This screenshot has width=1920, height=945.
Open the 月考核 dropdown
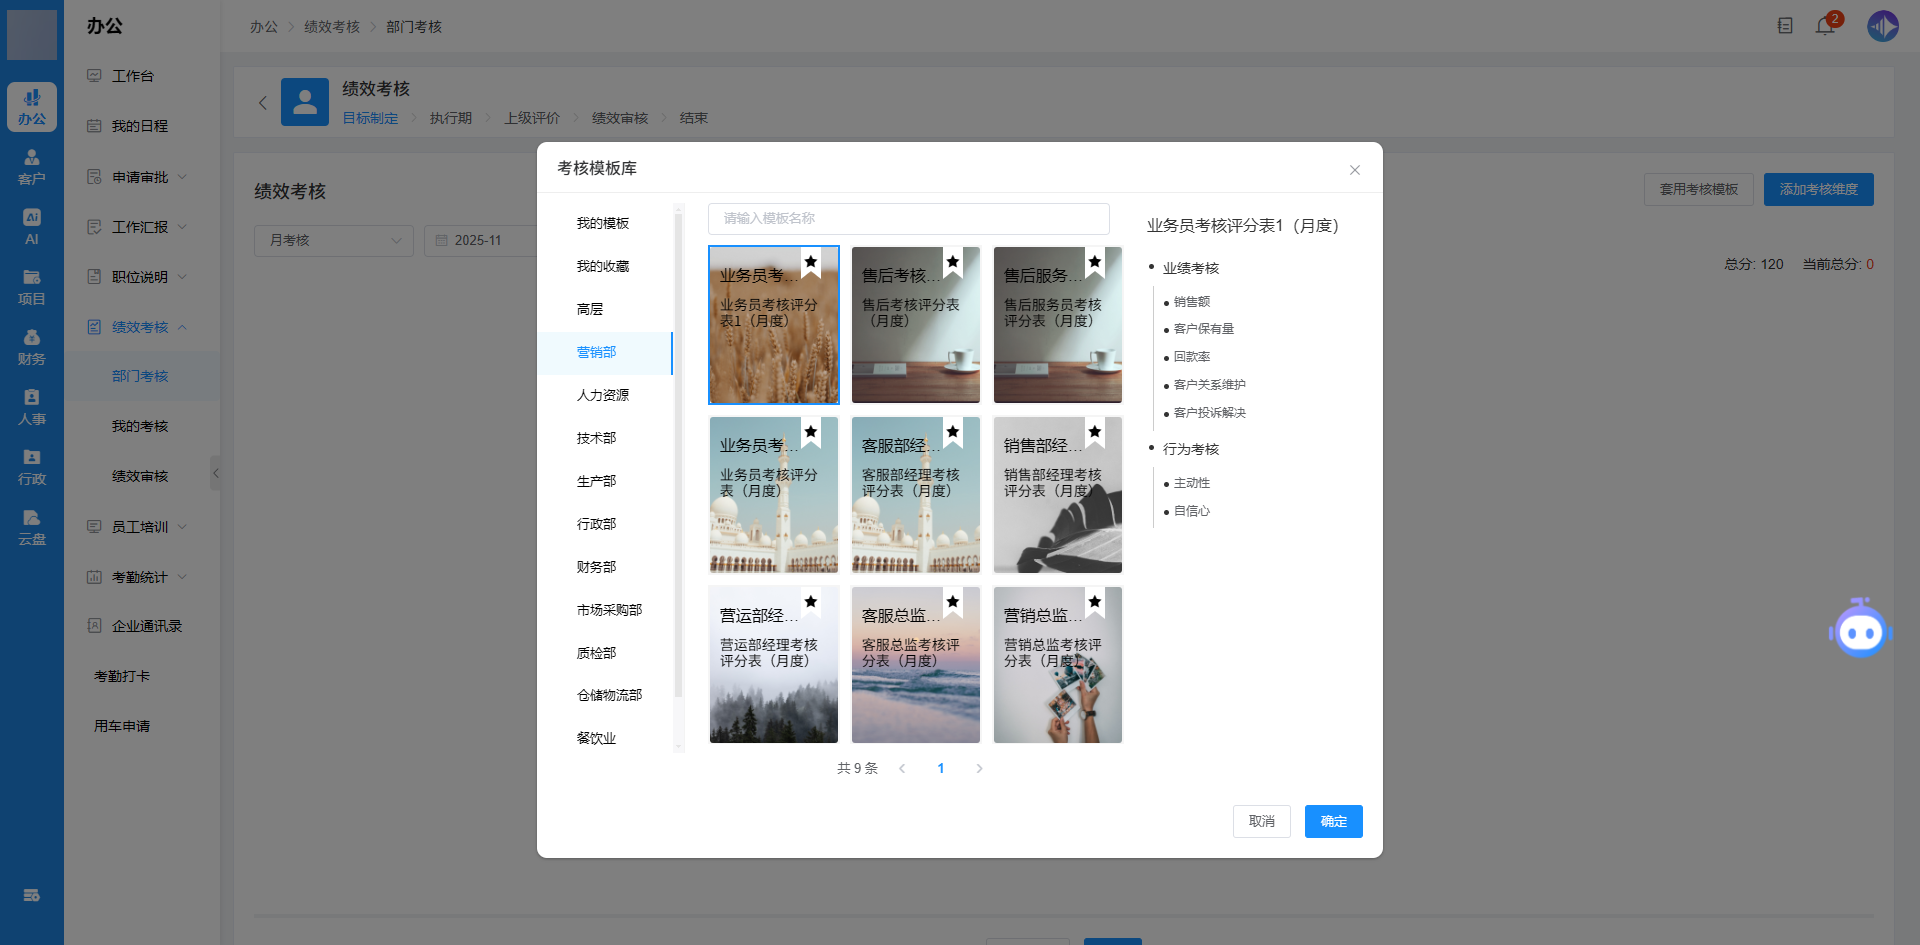(x=334, y=241)
